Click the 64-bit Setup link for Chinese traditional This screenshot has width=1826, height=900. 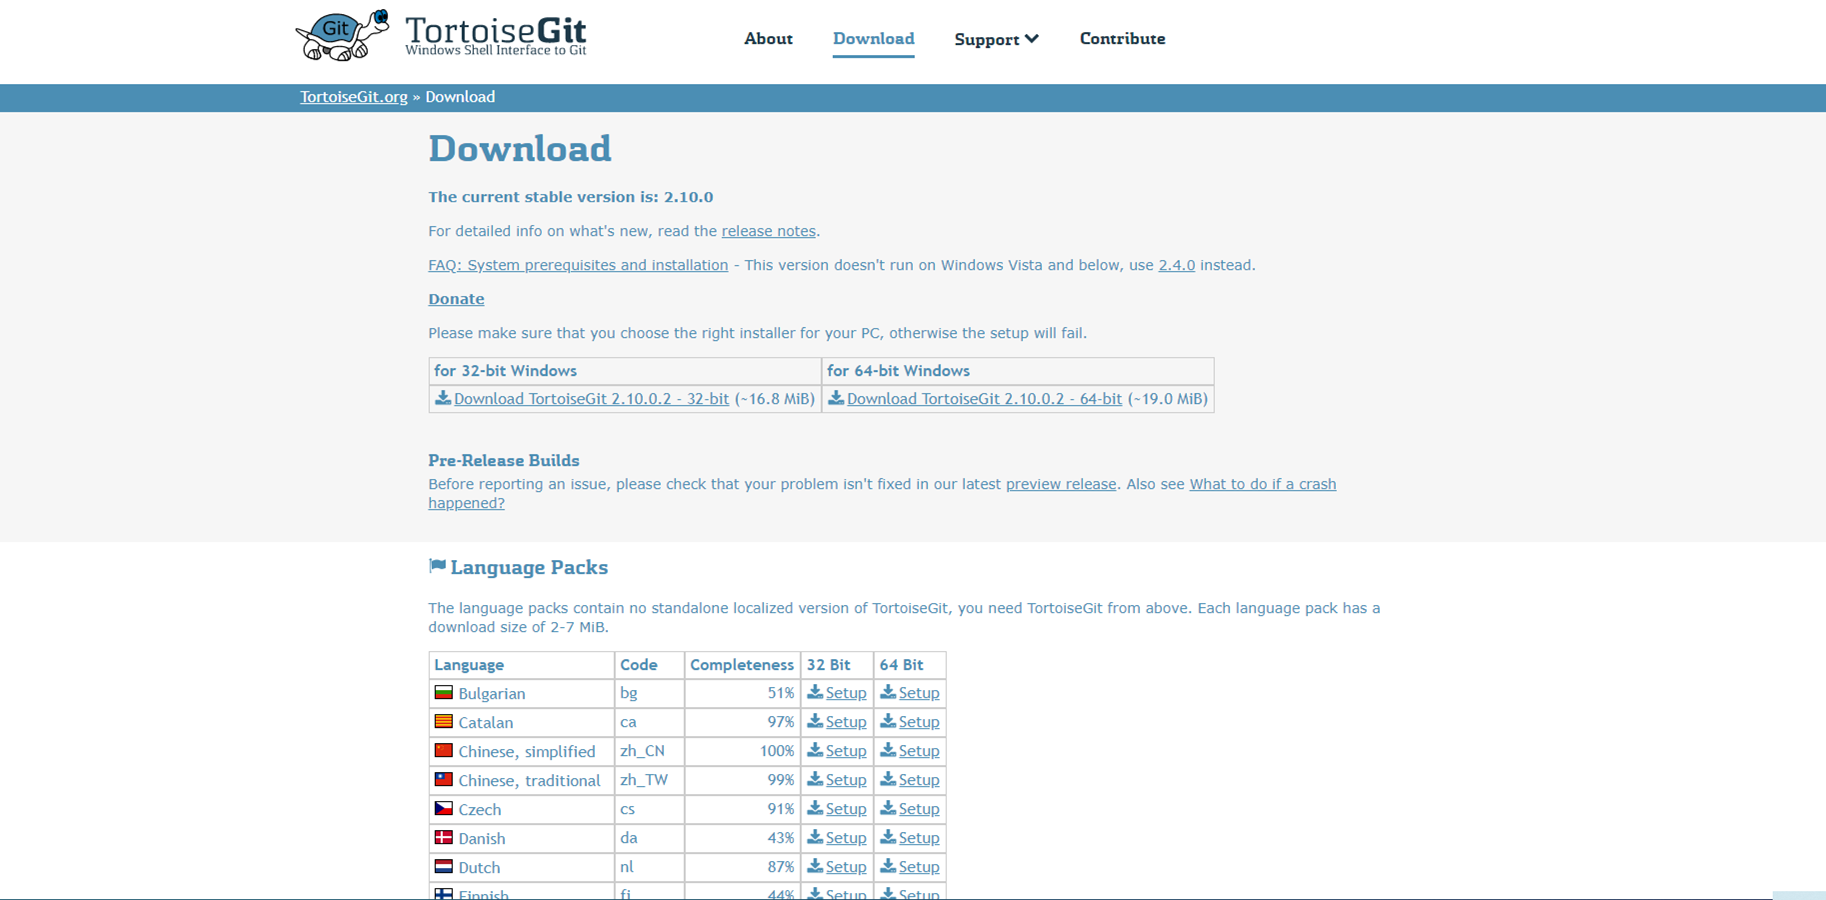[x=918, y=779]
